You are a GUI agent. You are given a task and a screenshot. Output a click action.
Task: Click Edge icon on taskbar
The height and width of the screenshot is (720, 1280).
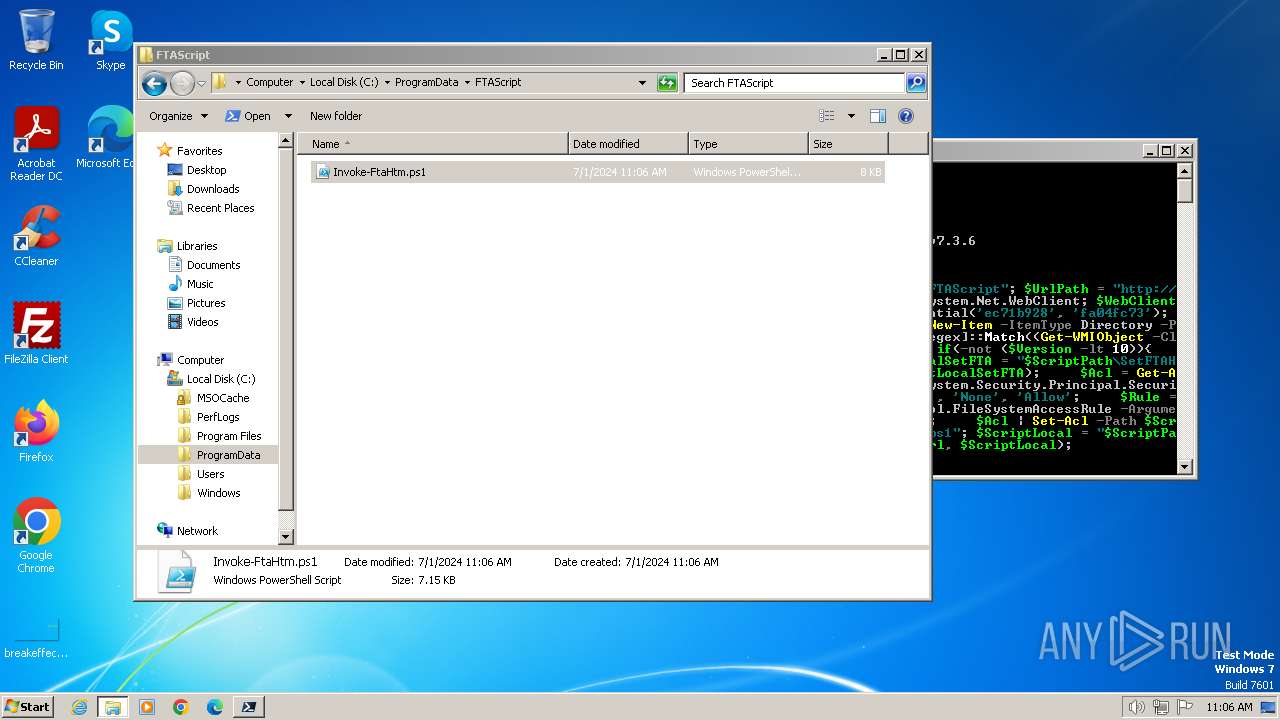(215, 707)
